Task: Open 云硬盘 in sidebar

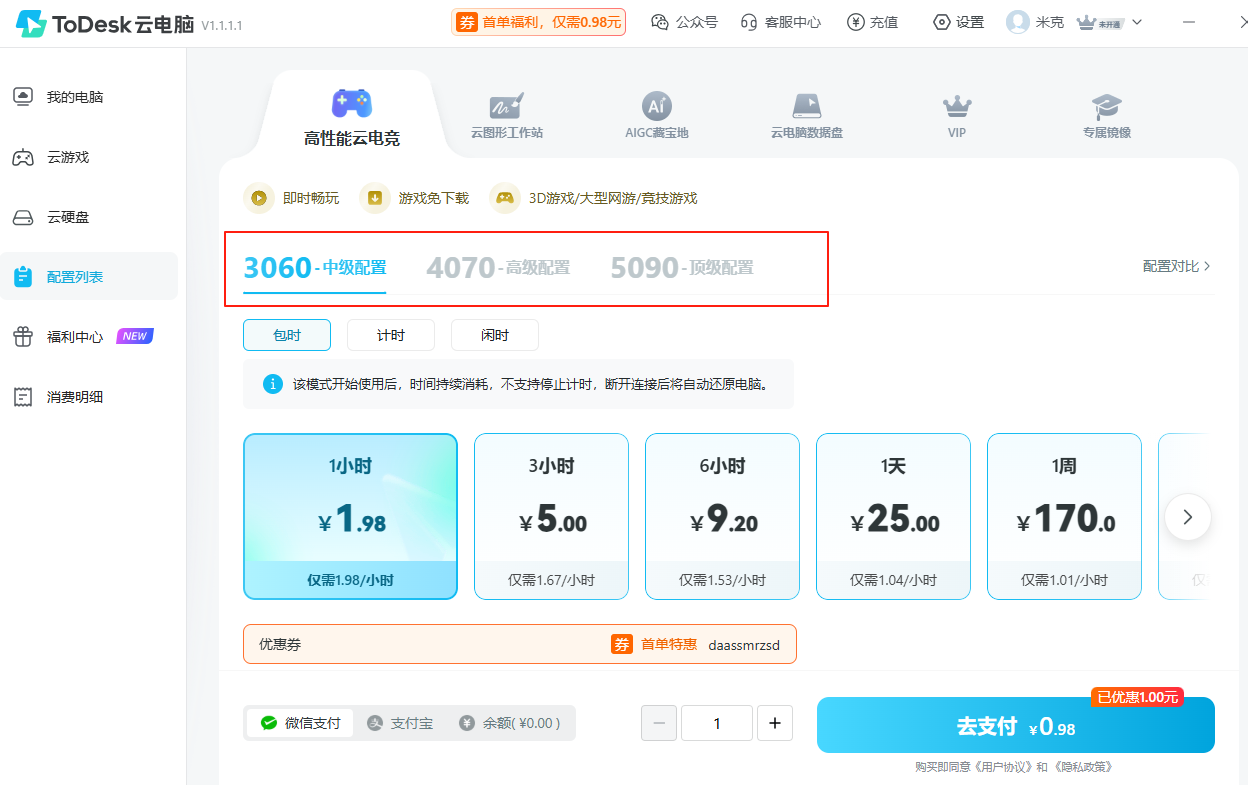Action: click(x=89, y=217)
